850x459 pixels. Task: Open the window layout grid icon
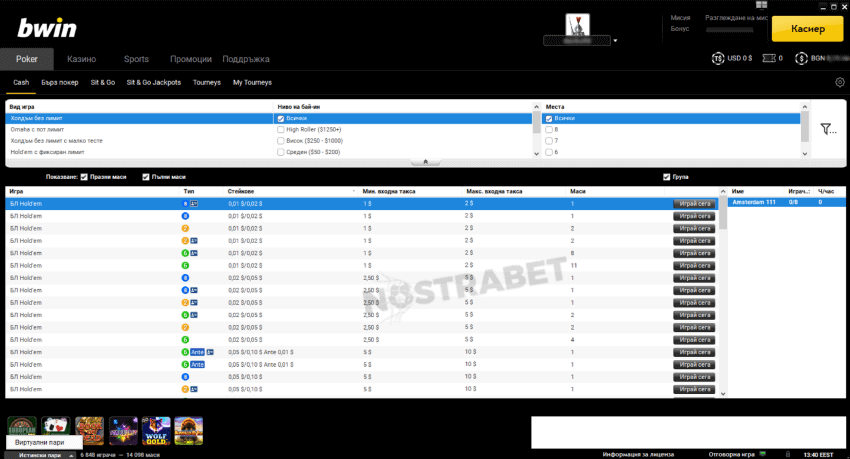[x=762, y=5]
